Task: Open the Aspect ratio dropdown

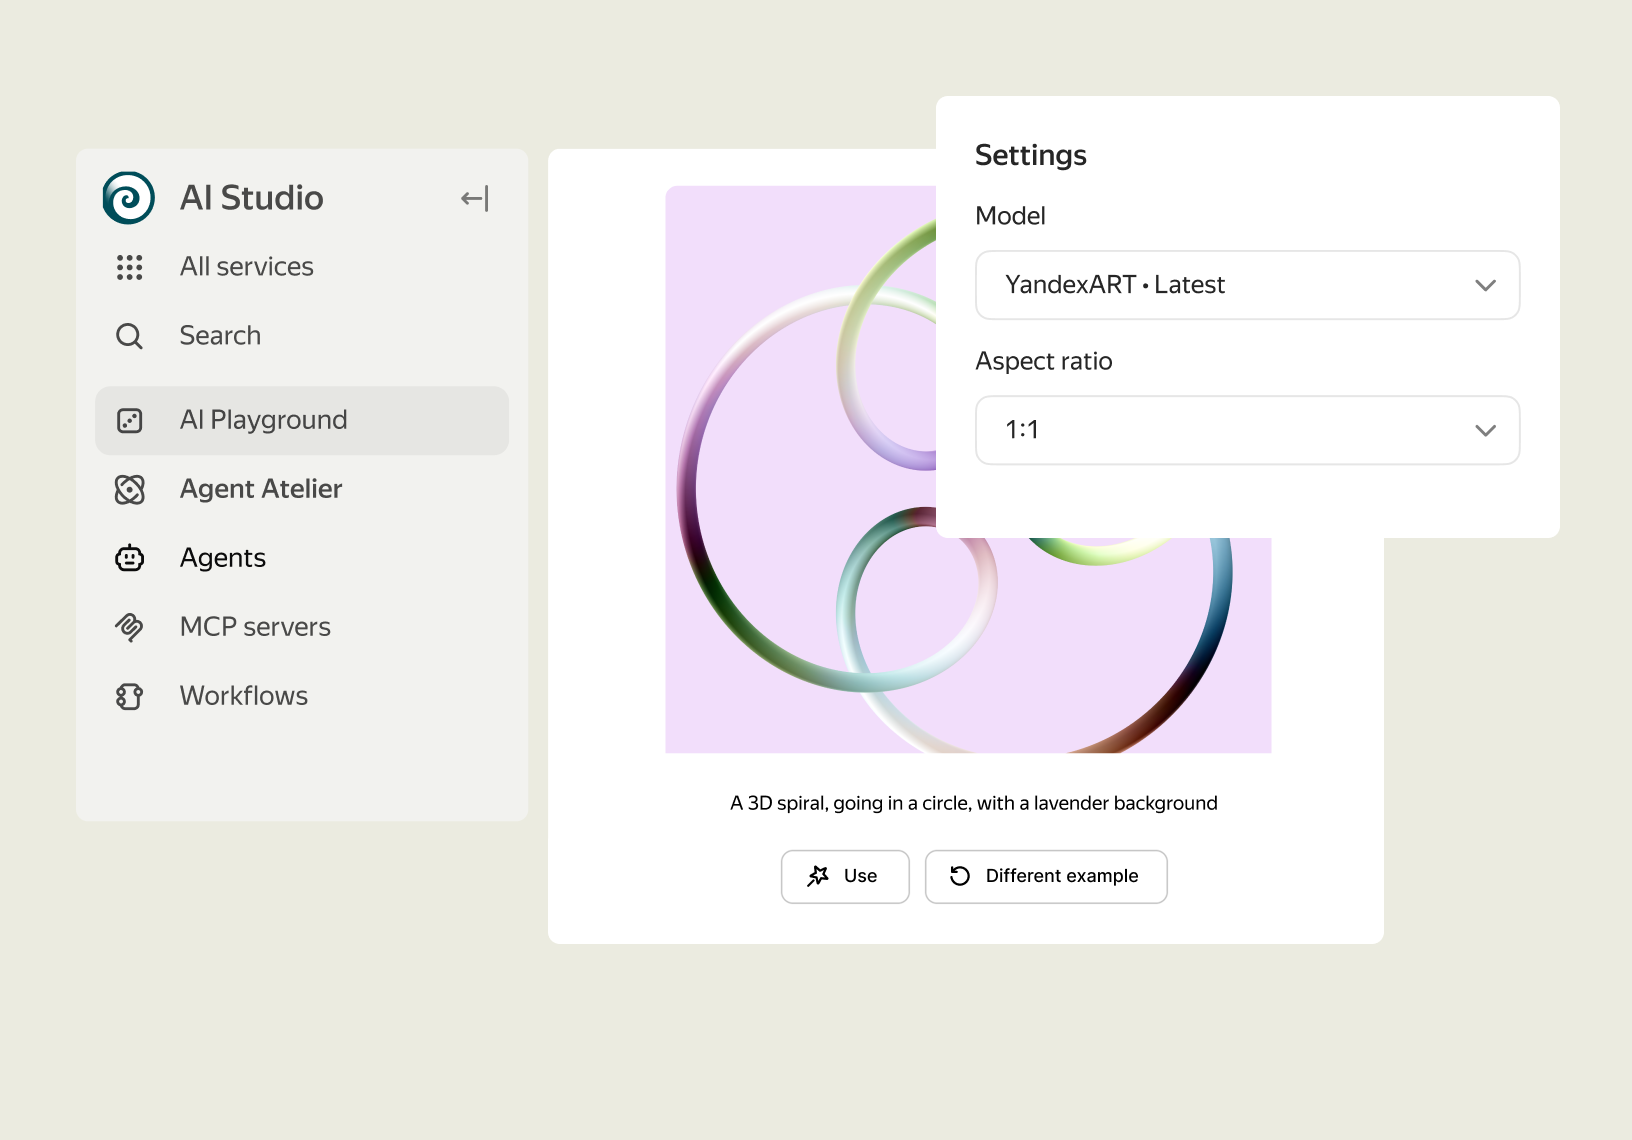Action: tap(1228, 430)
